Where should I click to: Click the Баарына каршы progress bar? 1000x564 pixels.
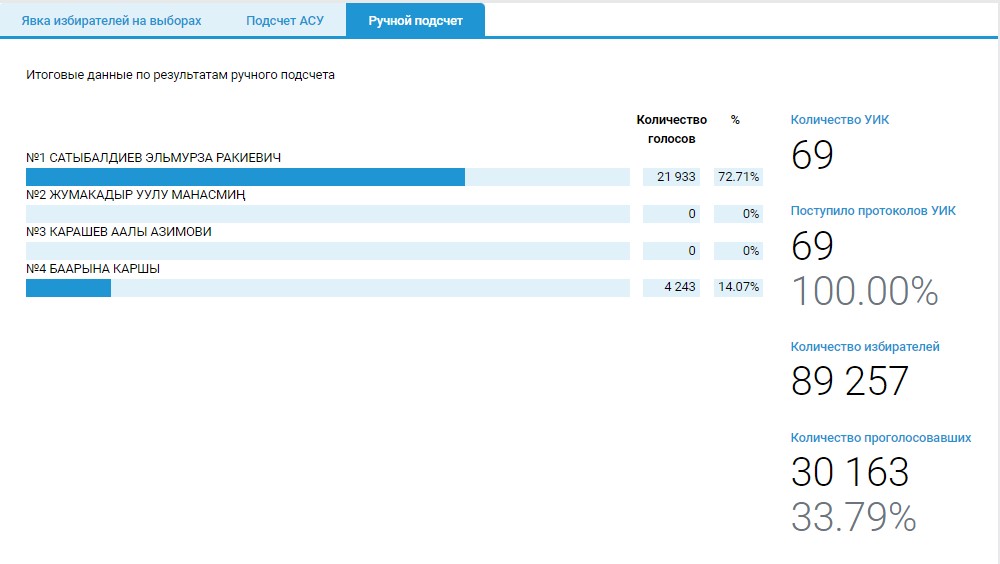click(x=68, y=288)
